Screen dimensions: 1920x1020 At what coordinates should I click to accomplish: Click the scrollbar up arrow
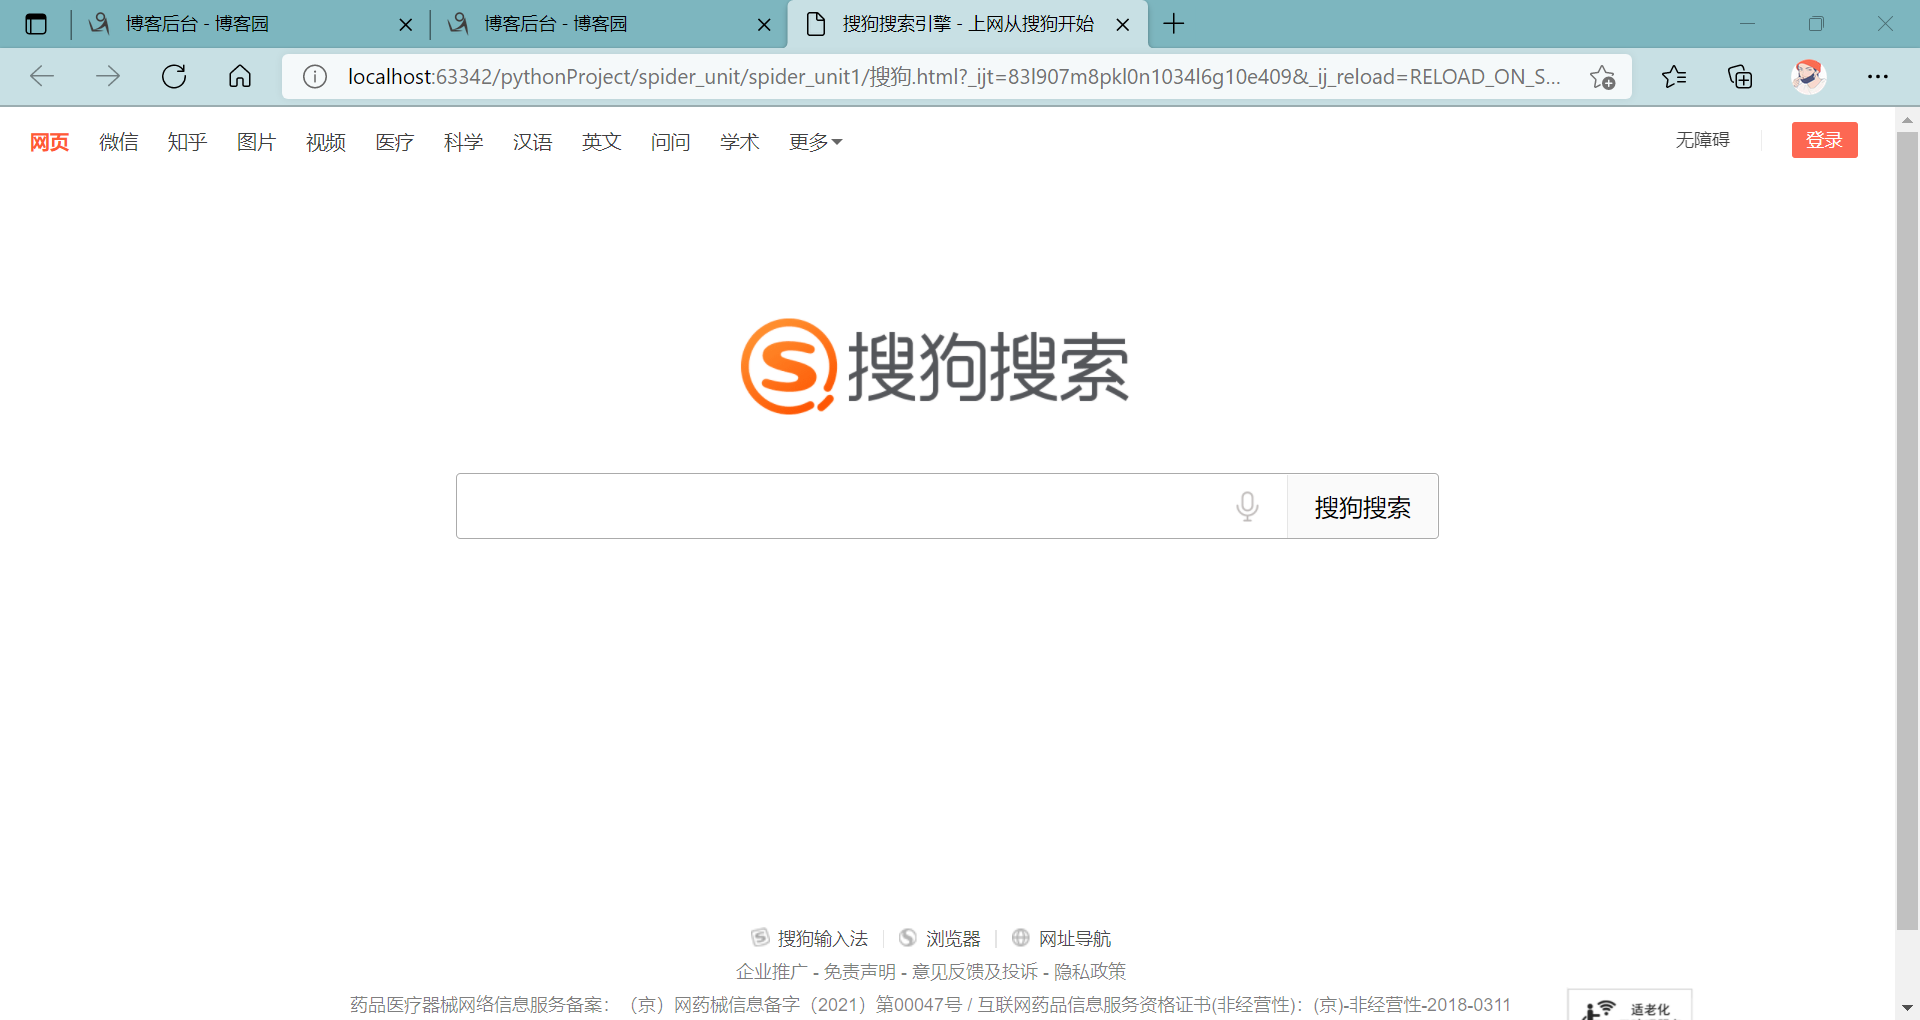1907,120
